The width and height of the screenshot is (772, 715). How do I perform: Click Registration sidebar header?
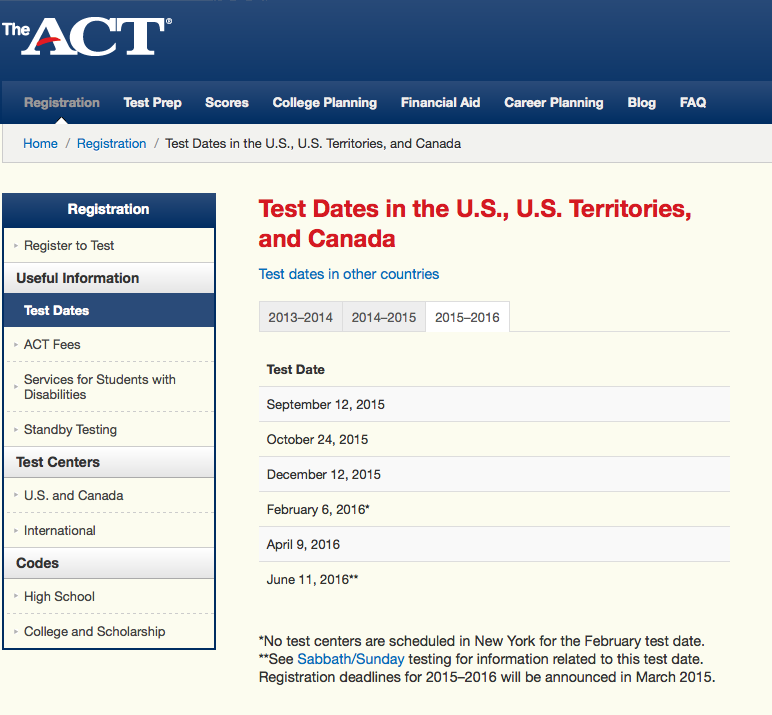click(x=109, y=209)
